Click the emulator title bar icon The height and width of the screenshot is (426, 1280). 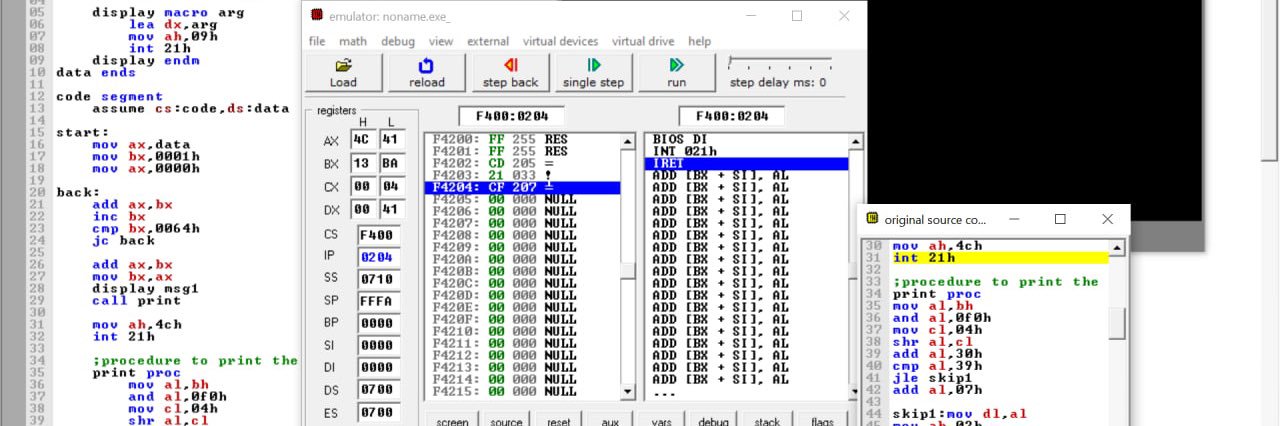click(317, 16)
